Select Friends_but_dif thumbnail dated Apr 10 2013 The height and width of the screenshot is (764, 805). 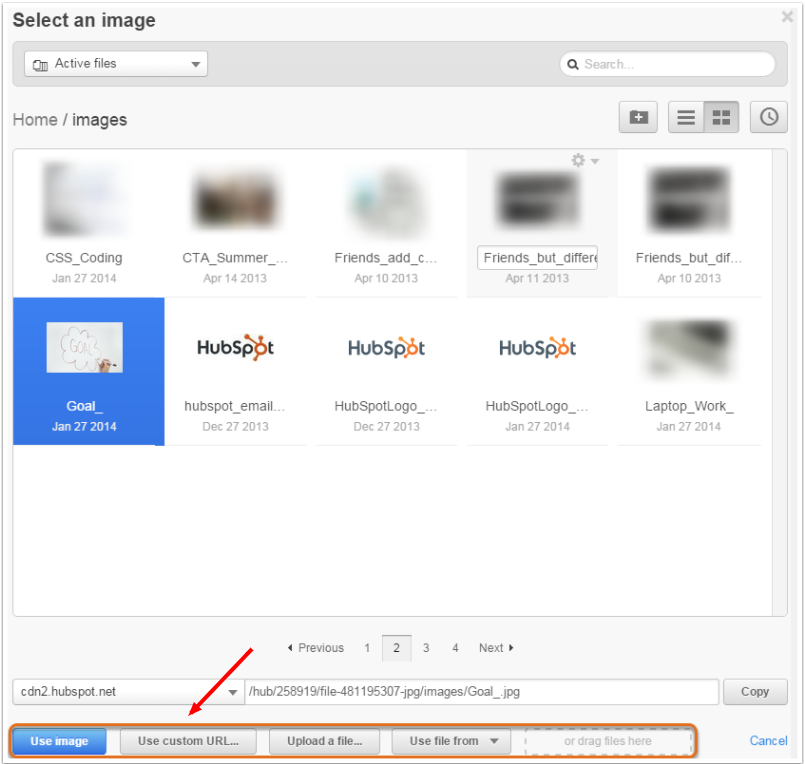tap(689, 199)
